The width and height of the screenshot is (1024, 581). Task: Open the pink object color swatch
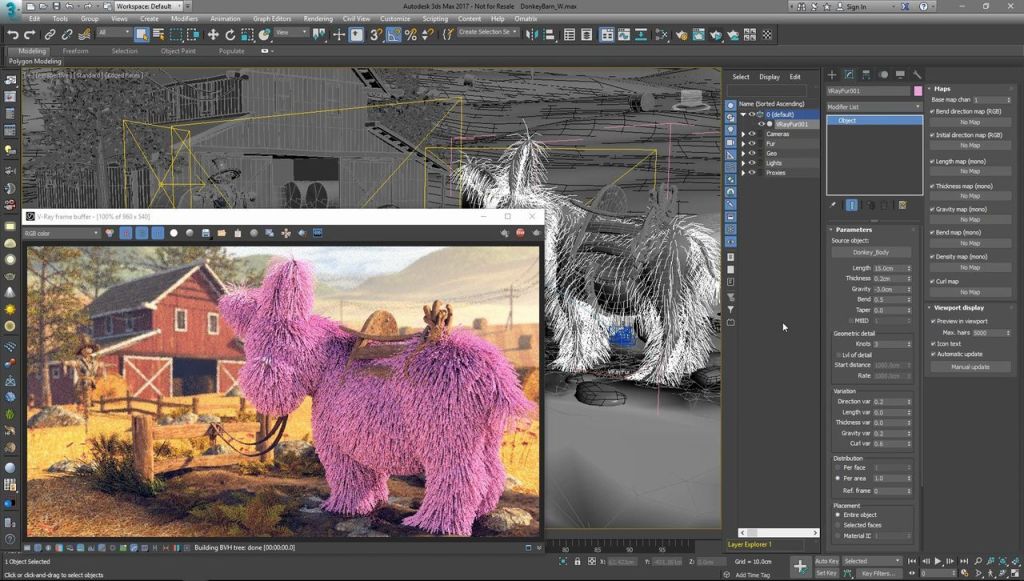pyautogui.click(x=918, y=91)
